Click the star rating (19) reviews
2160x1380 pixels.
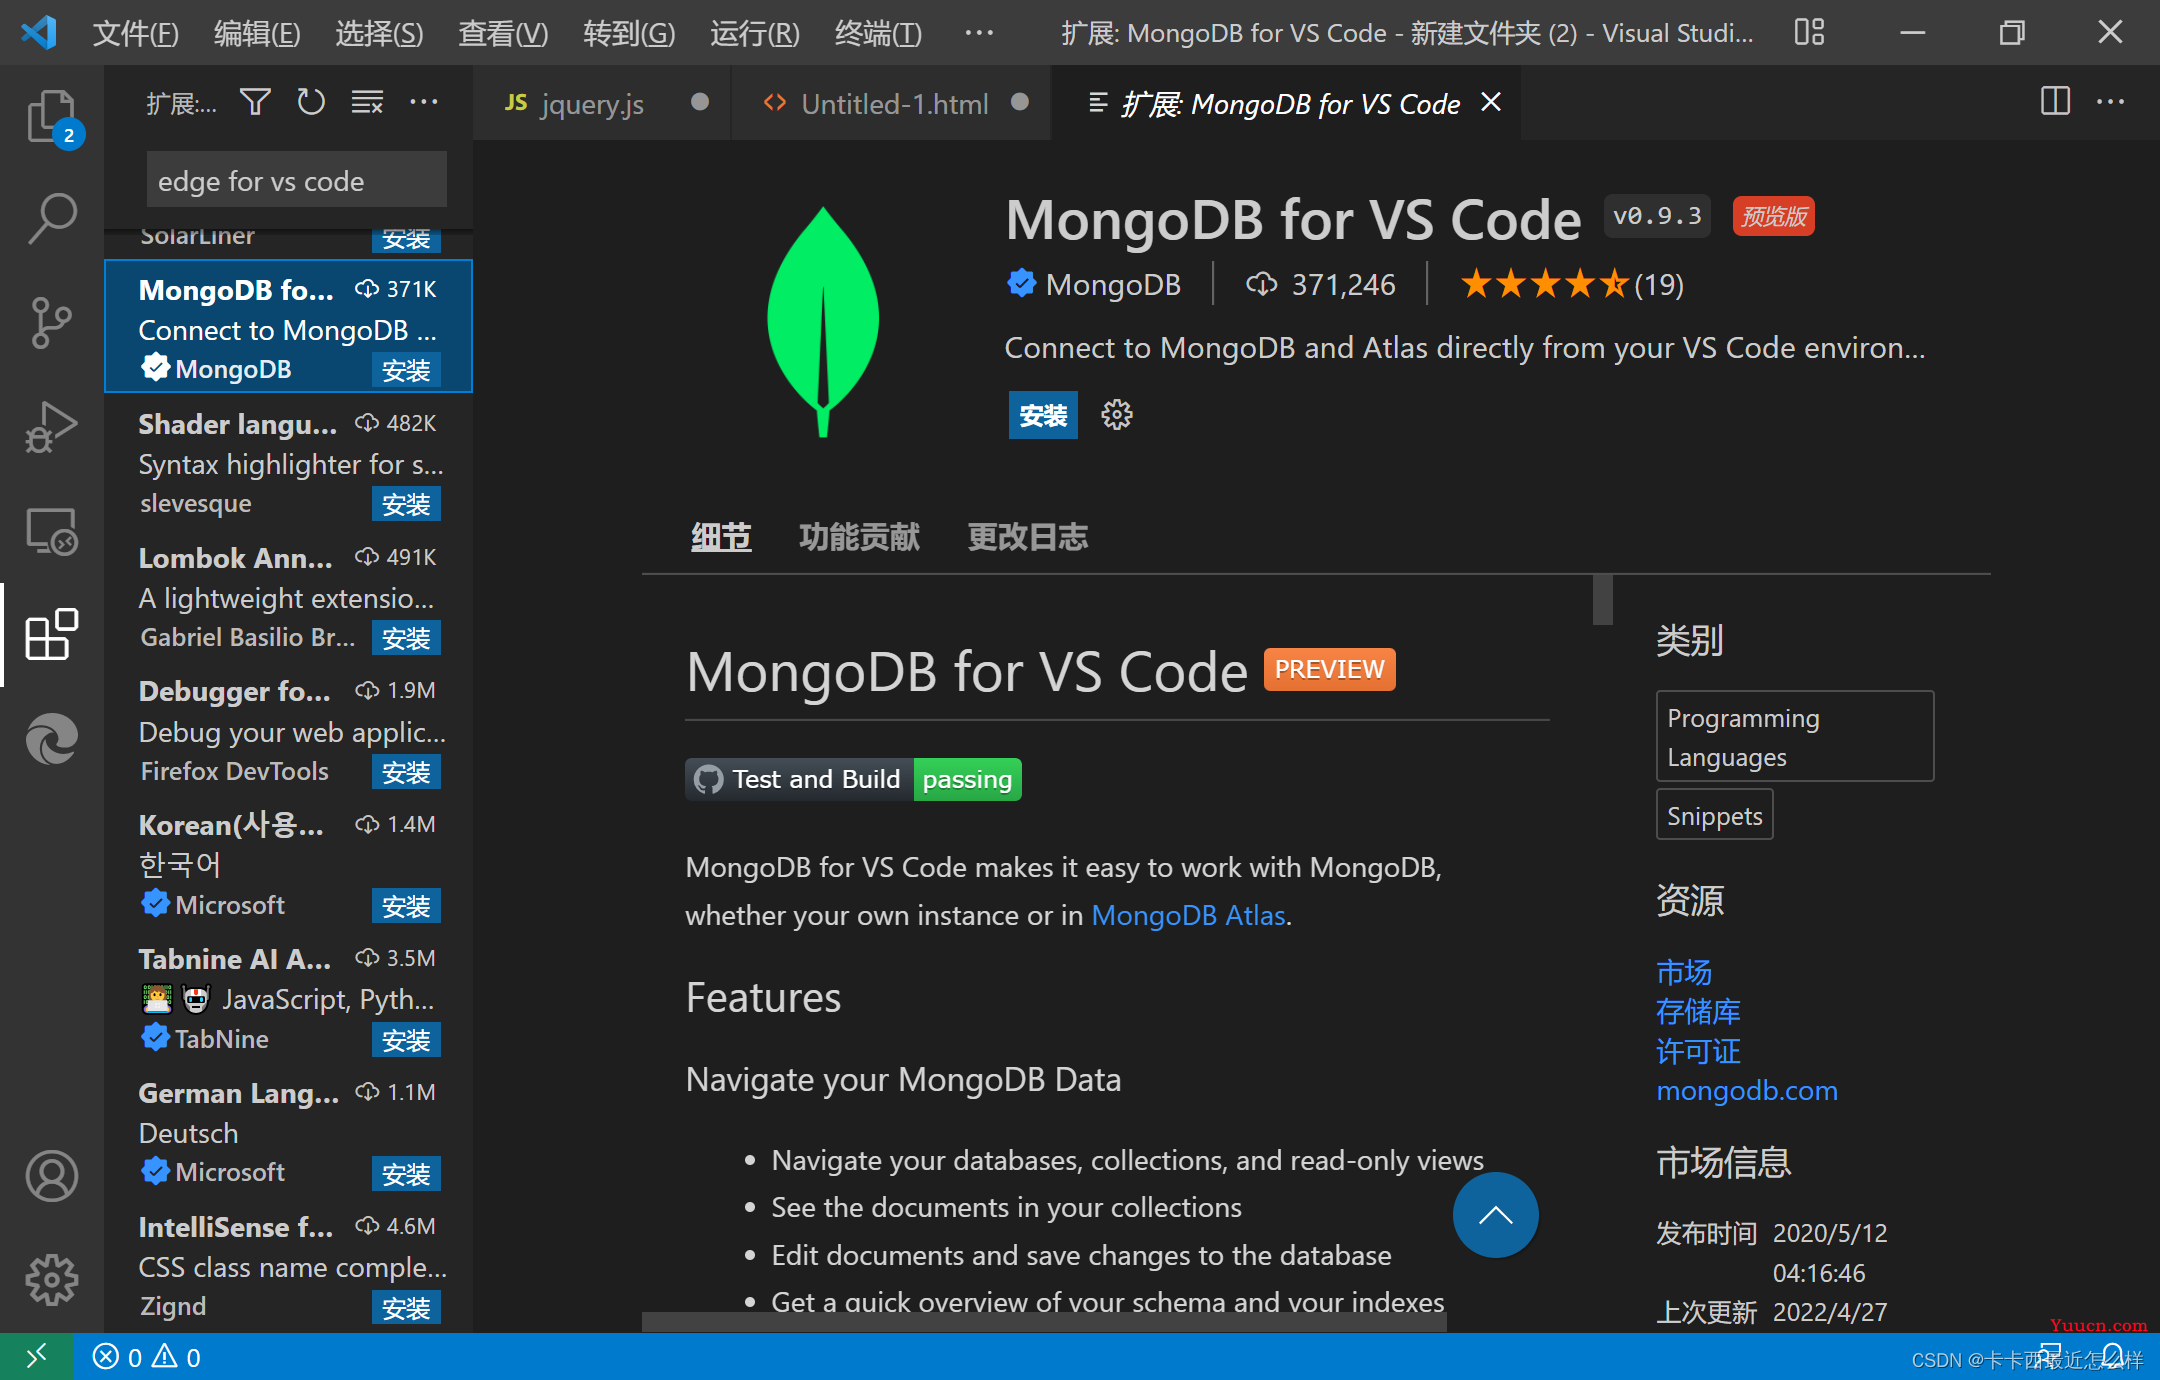[1572, 285]
